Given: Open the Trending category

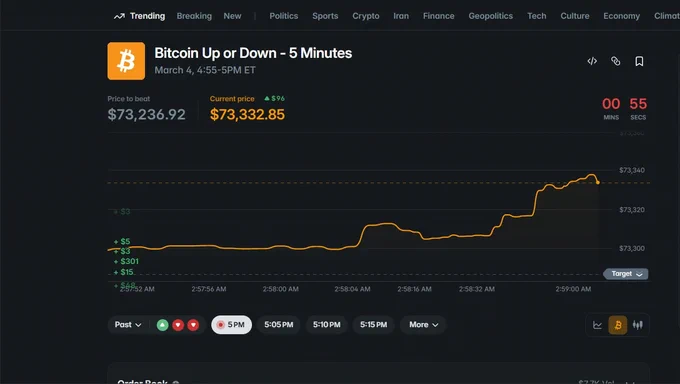Looking at the screenshot, I should tap(147, 16).
